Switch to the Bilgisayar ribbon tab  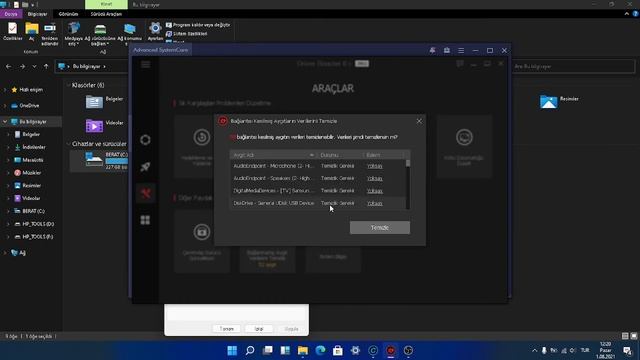pyautogui.click(x=38, y=14)
